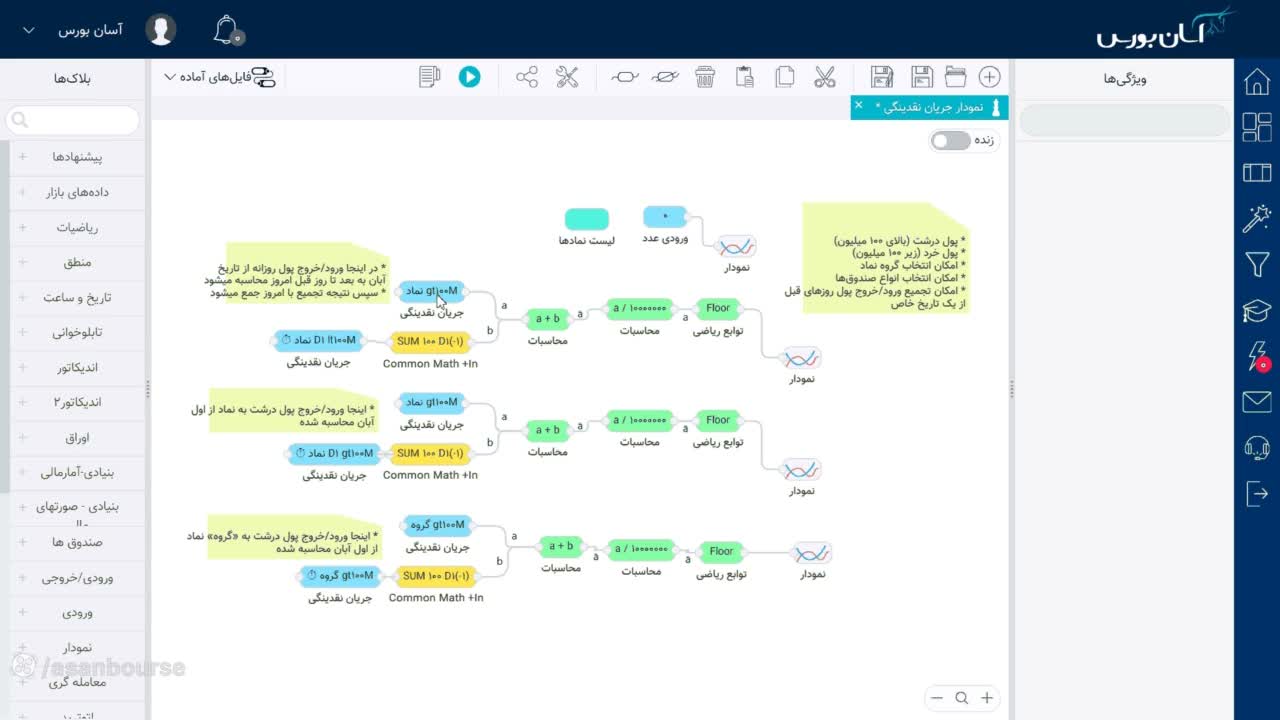Go to Home in right sidebar

coord(1257,82)
